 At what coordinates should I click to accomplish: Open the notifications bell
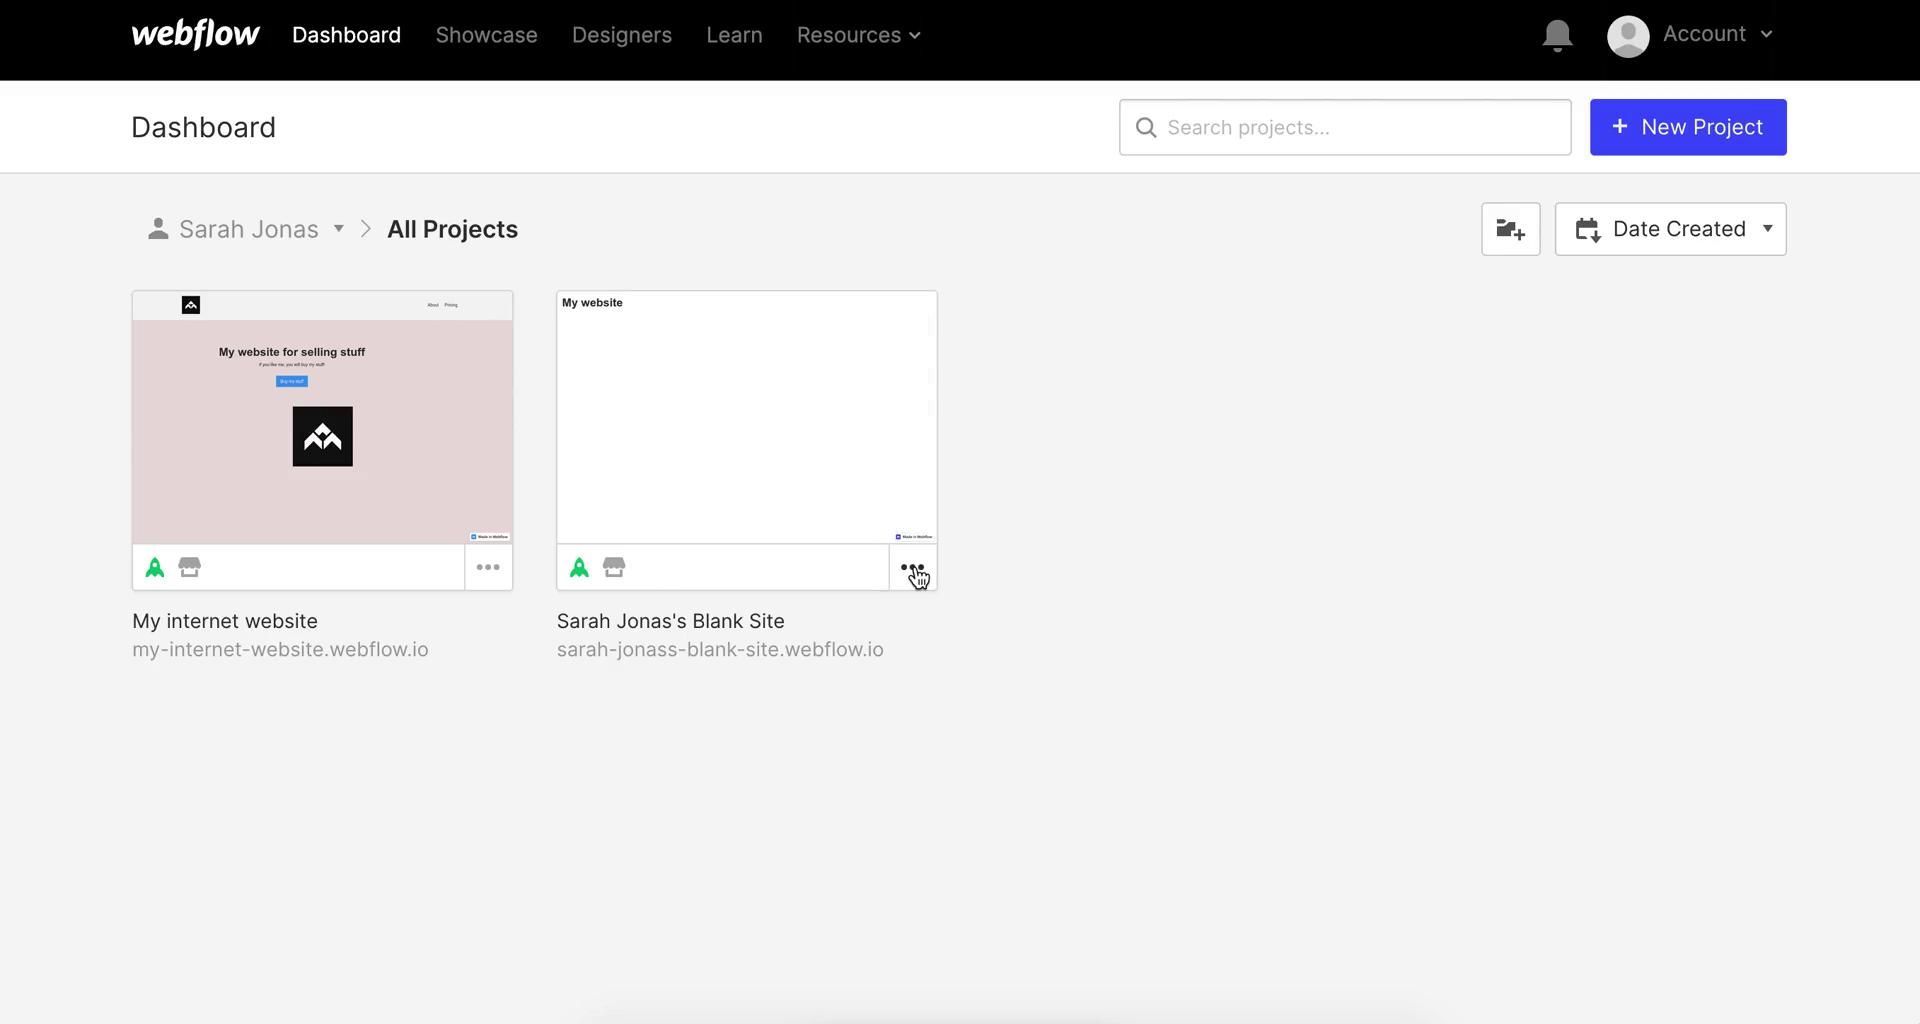click(1557, 36)
